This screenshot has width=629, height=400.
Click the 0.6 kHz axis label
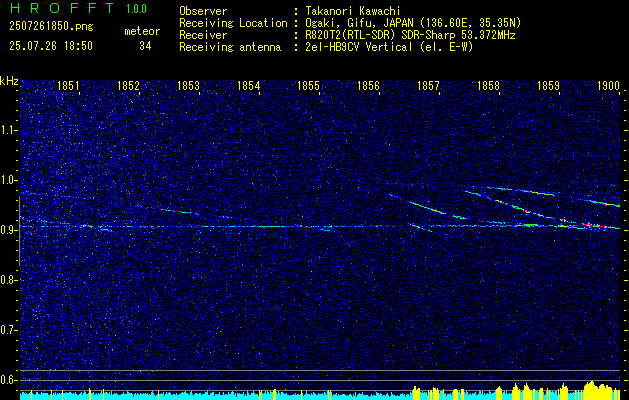click(x=7, y=380)
